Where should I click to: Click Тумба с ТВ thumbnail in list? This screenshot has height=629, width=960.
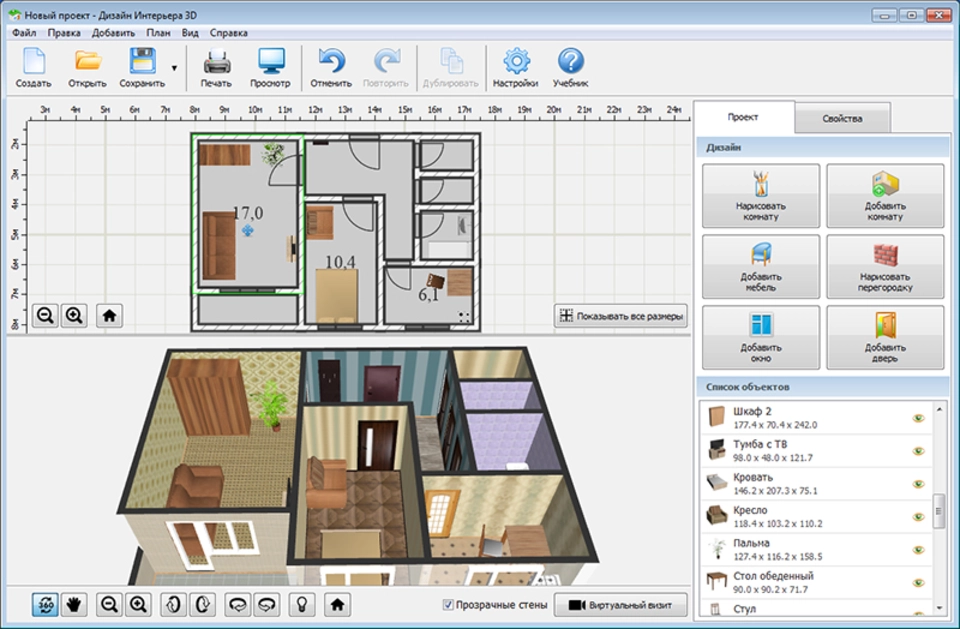pyautogui.click(x=716, y=450)
